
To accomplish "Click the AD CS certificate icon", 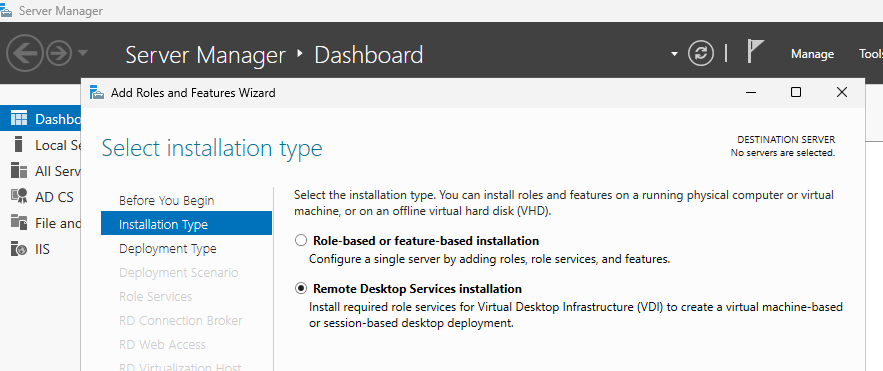I will point(19,196).
